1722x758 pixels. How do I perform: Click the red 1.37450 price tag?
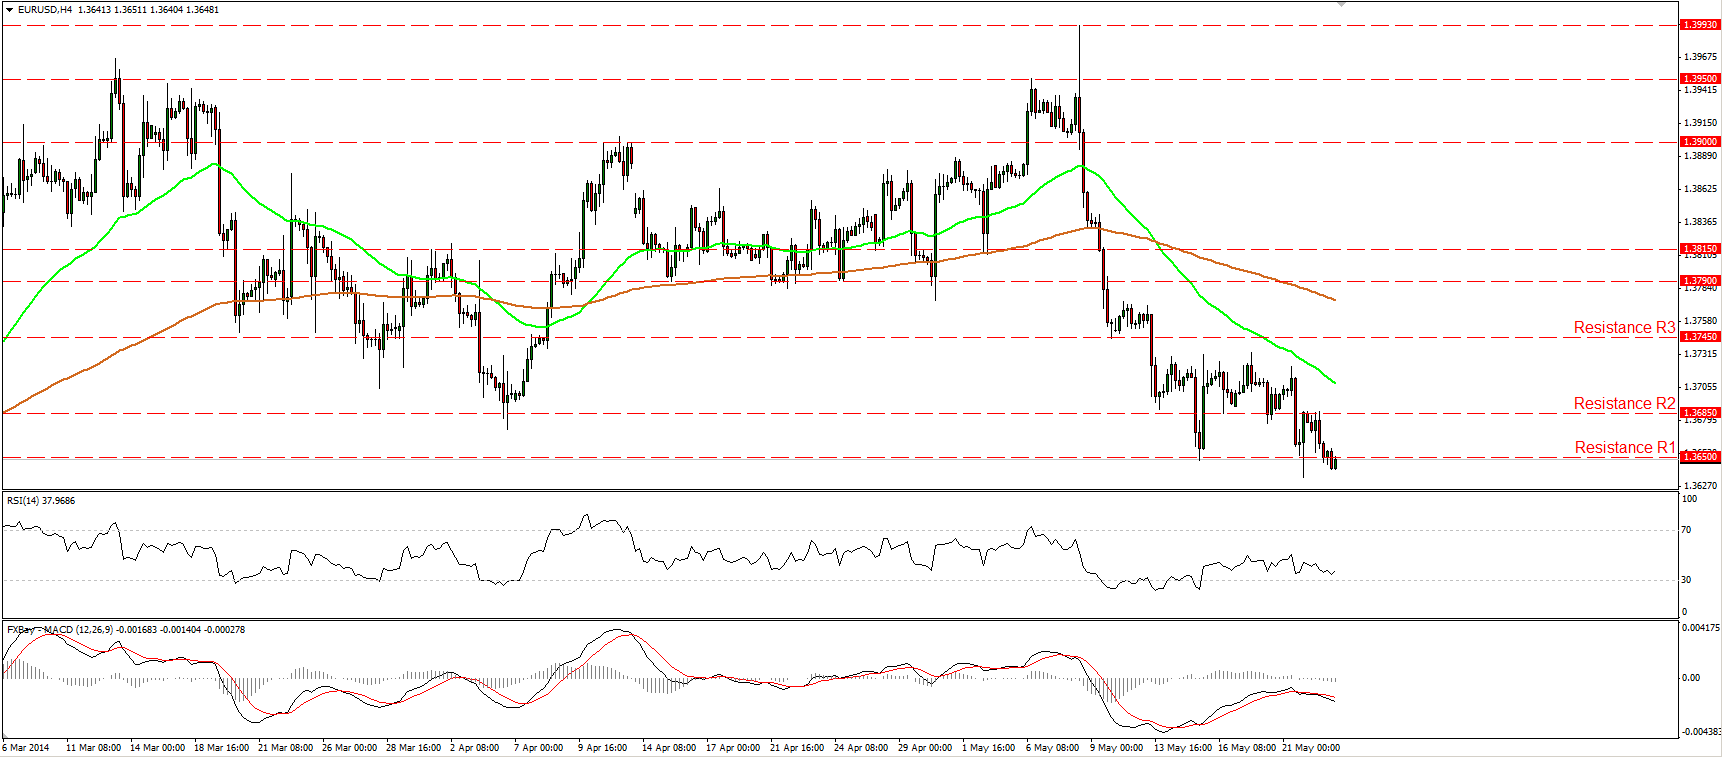1700,336
